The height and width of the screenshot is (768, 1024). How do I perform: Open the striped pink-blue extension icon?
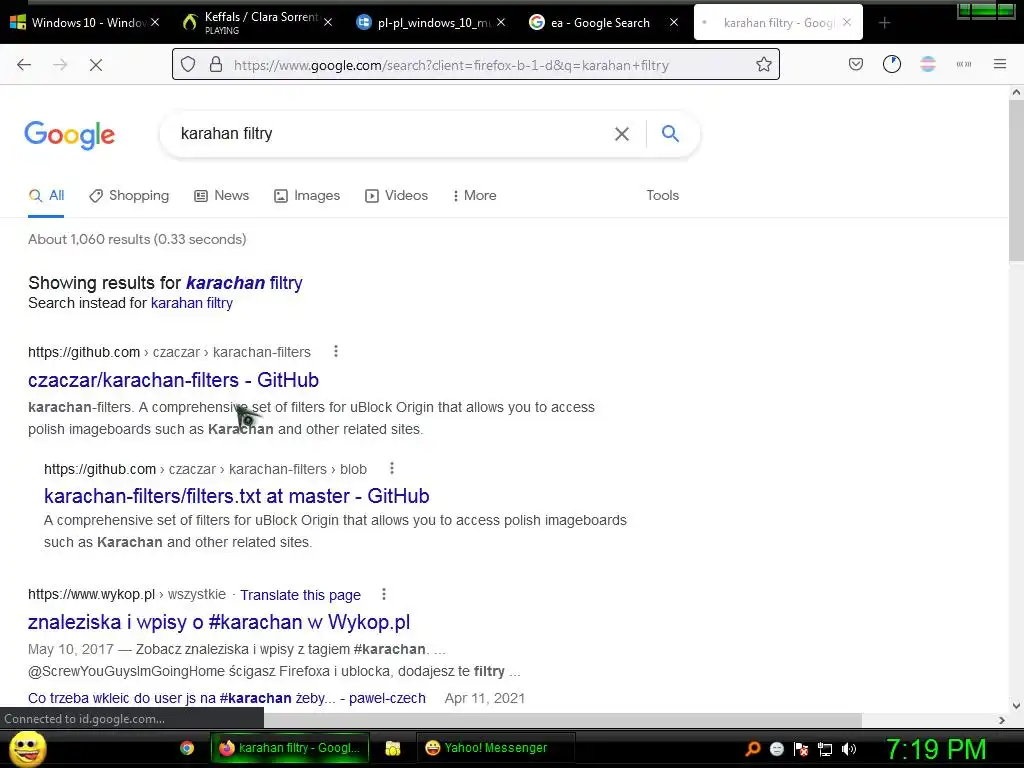tap(928, 64)
